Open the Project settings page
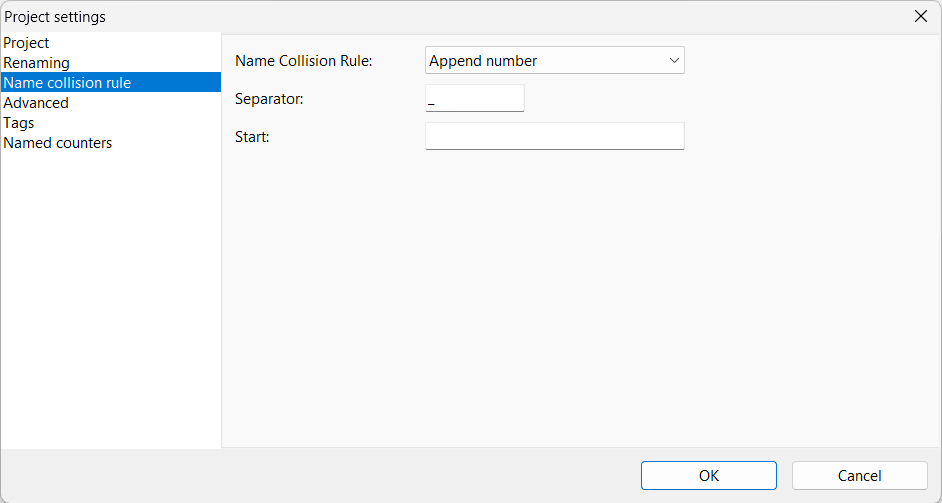This screenshot has height=503, width=942. 111,43
